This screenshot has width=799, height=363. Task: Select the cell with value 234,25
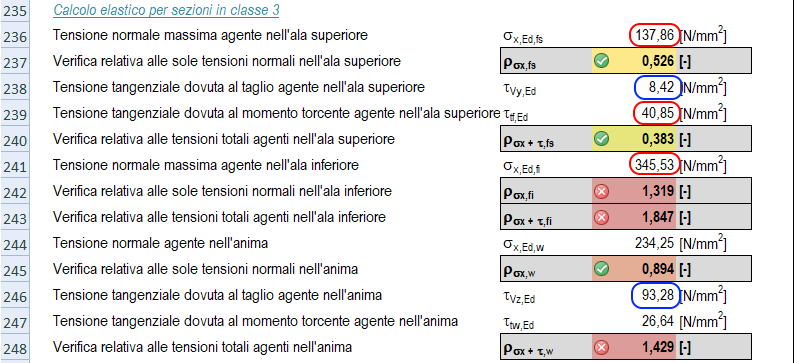point(655,243)
